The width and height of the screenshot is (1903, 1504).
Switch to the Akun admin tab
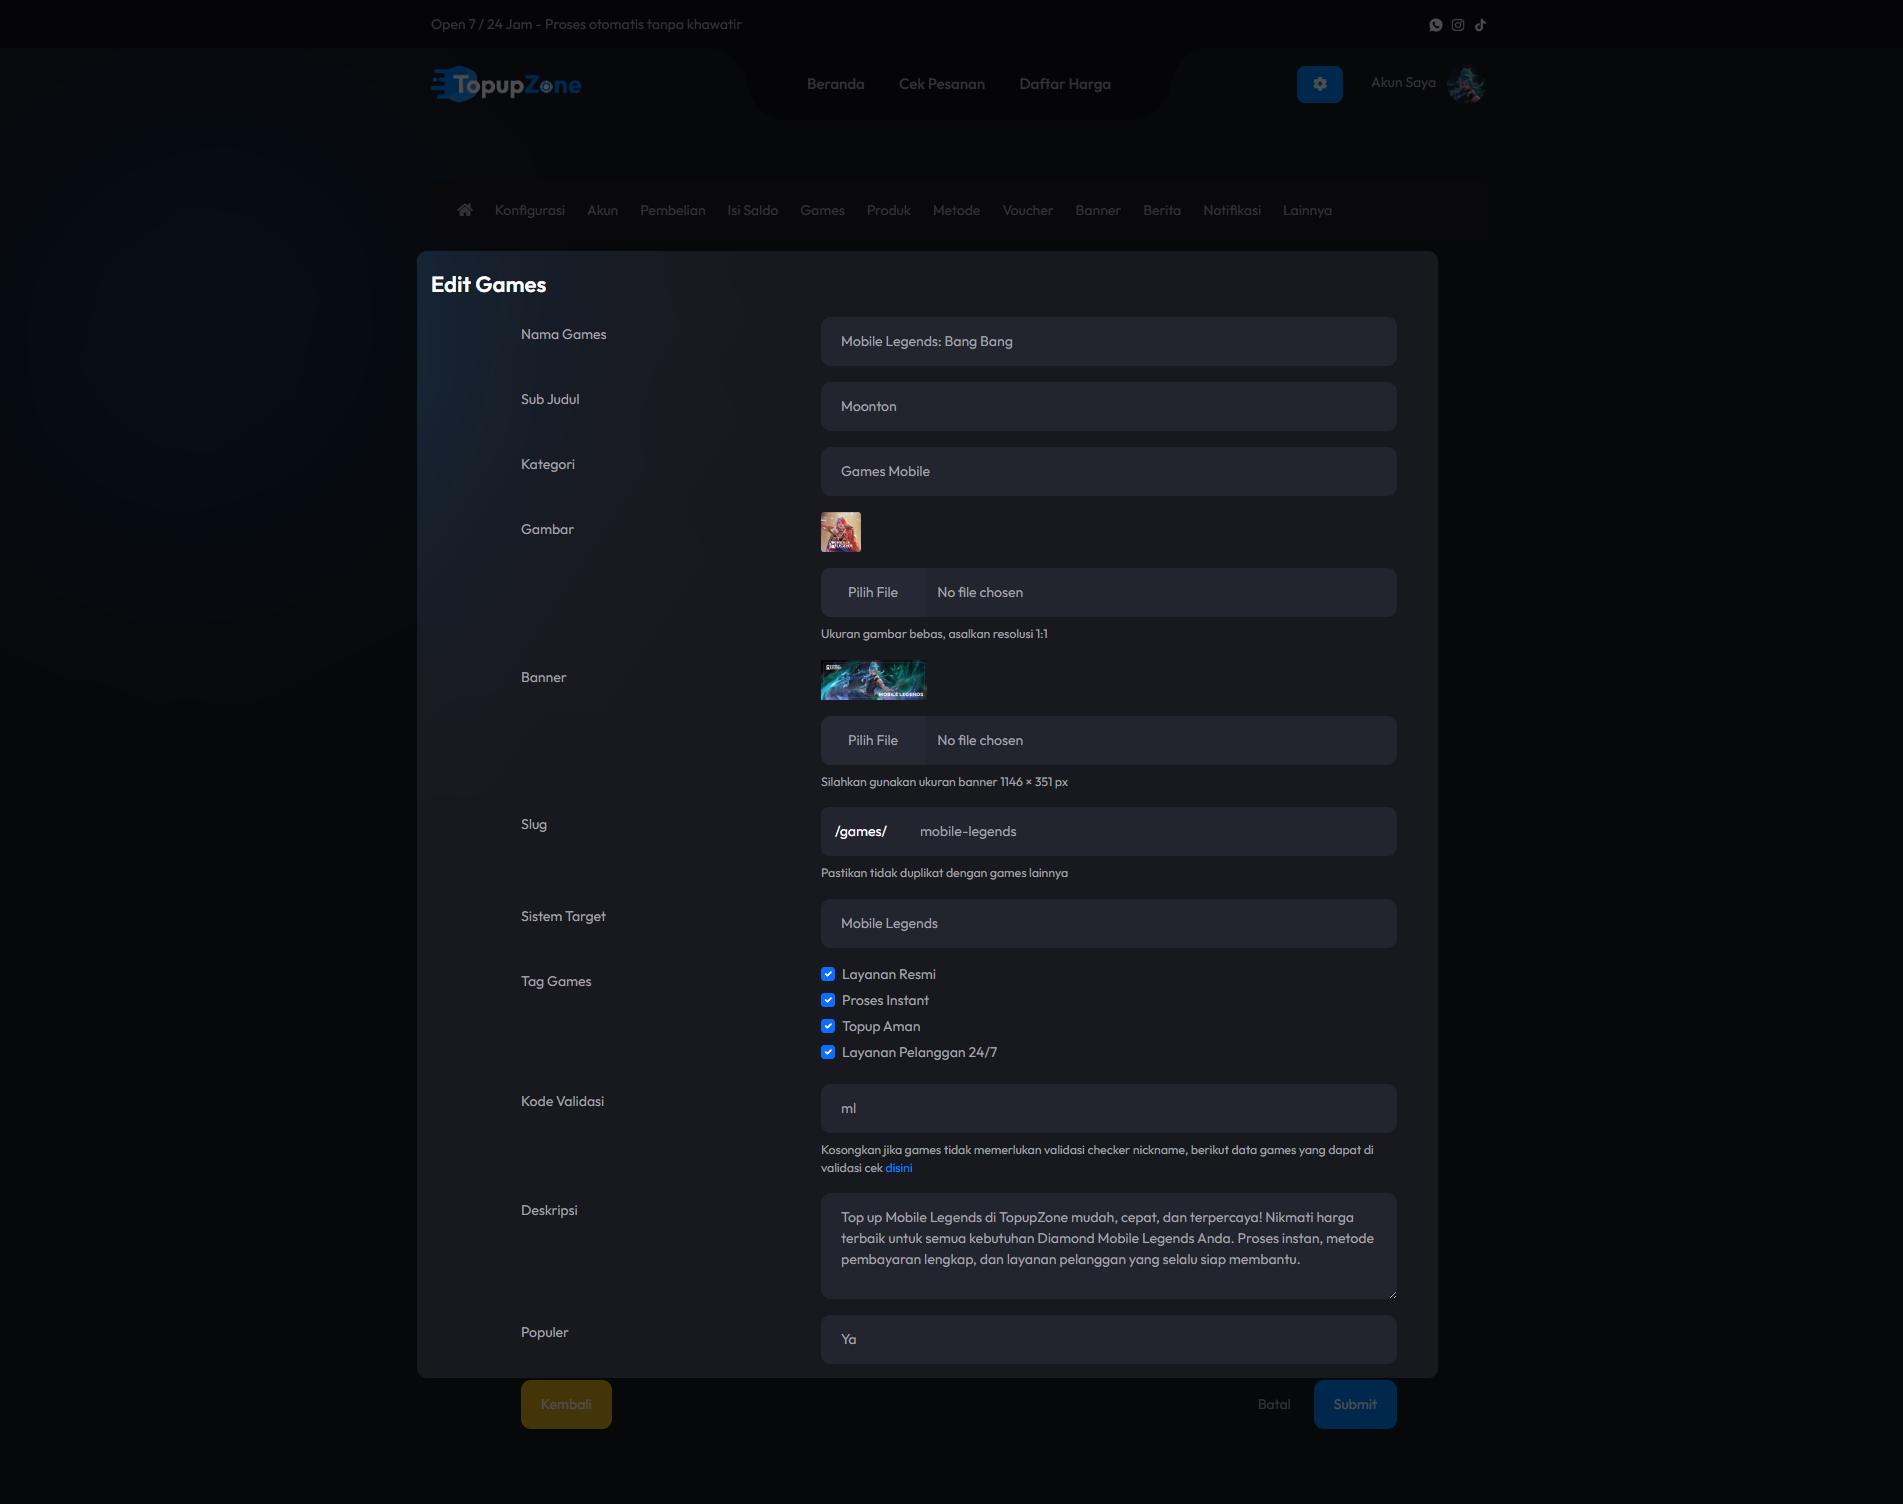[603, 210]
